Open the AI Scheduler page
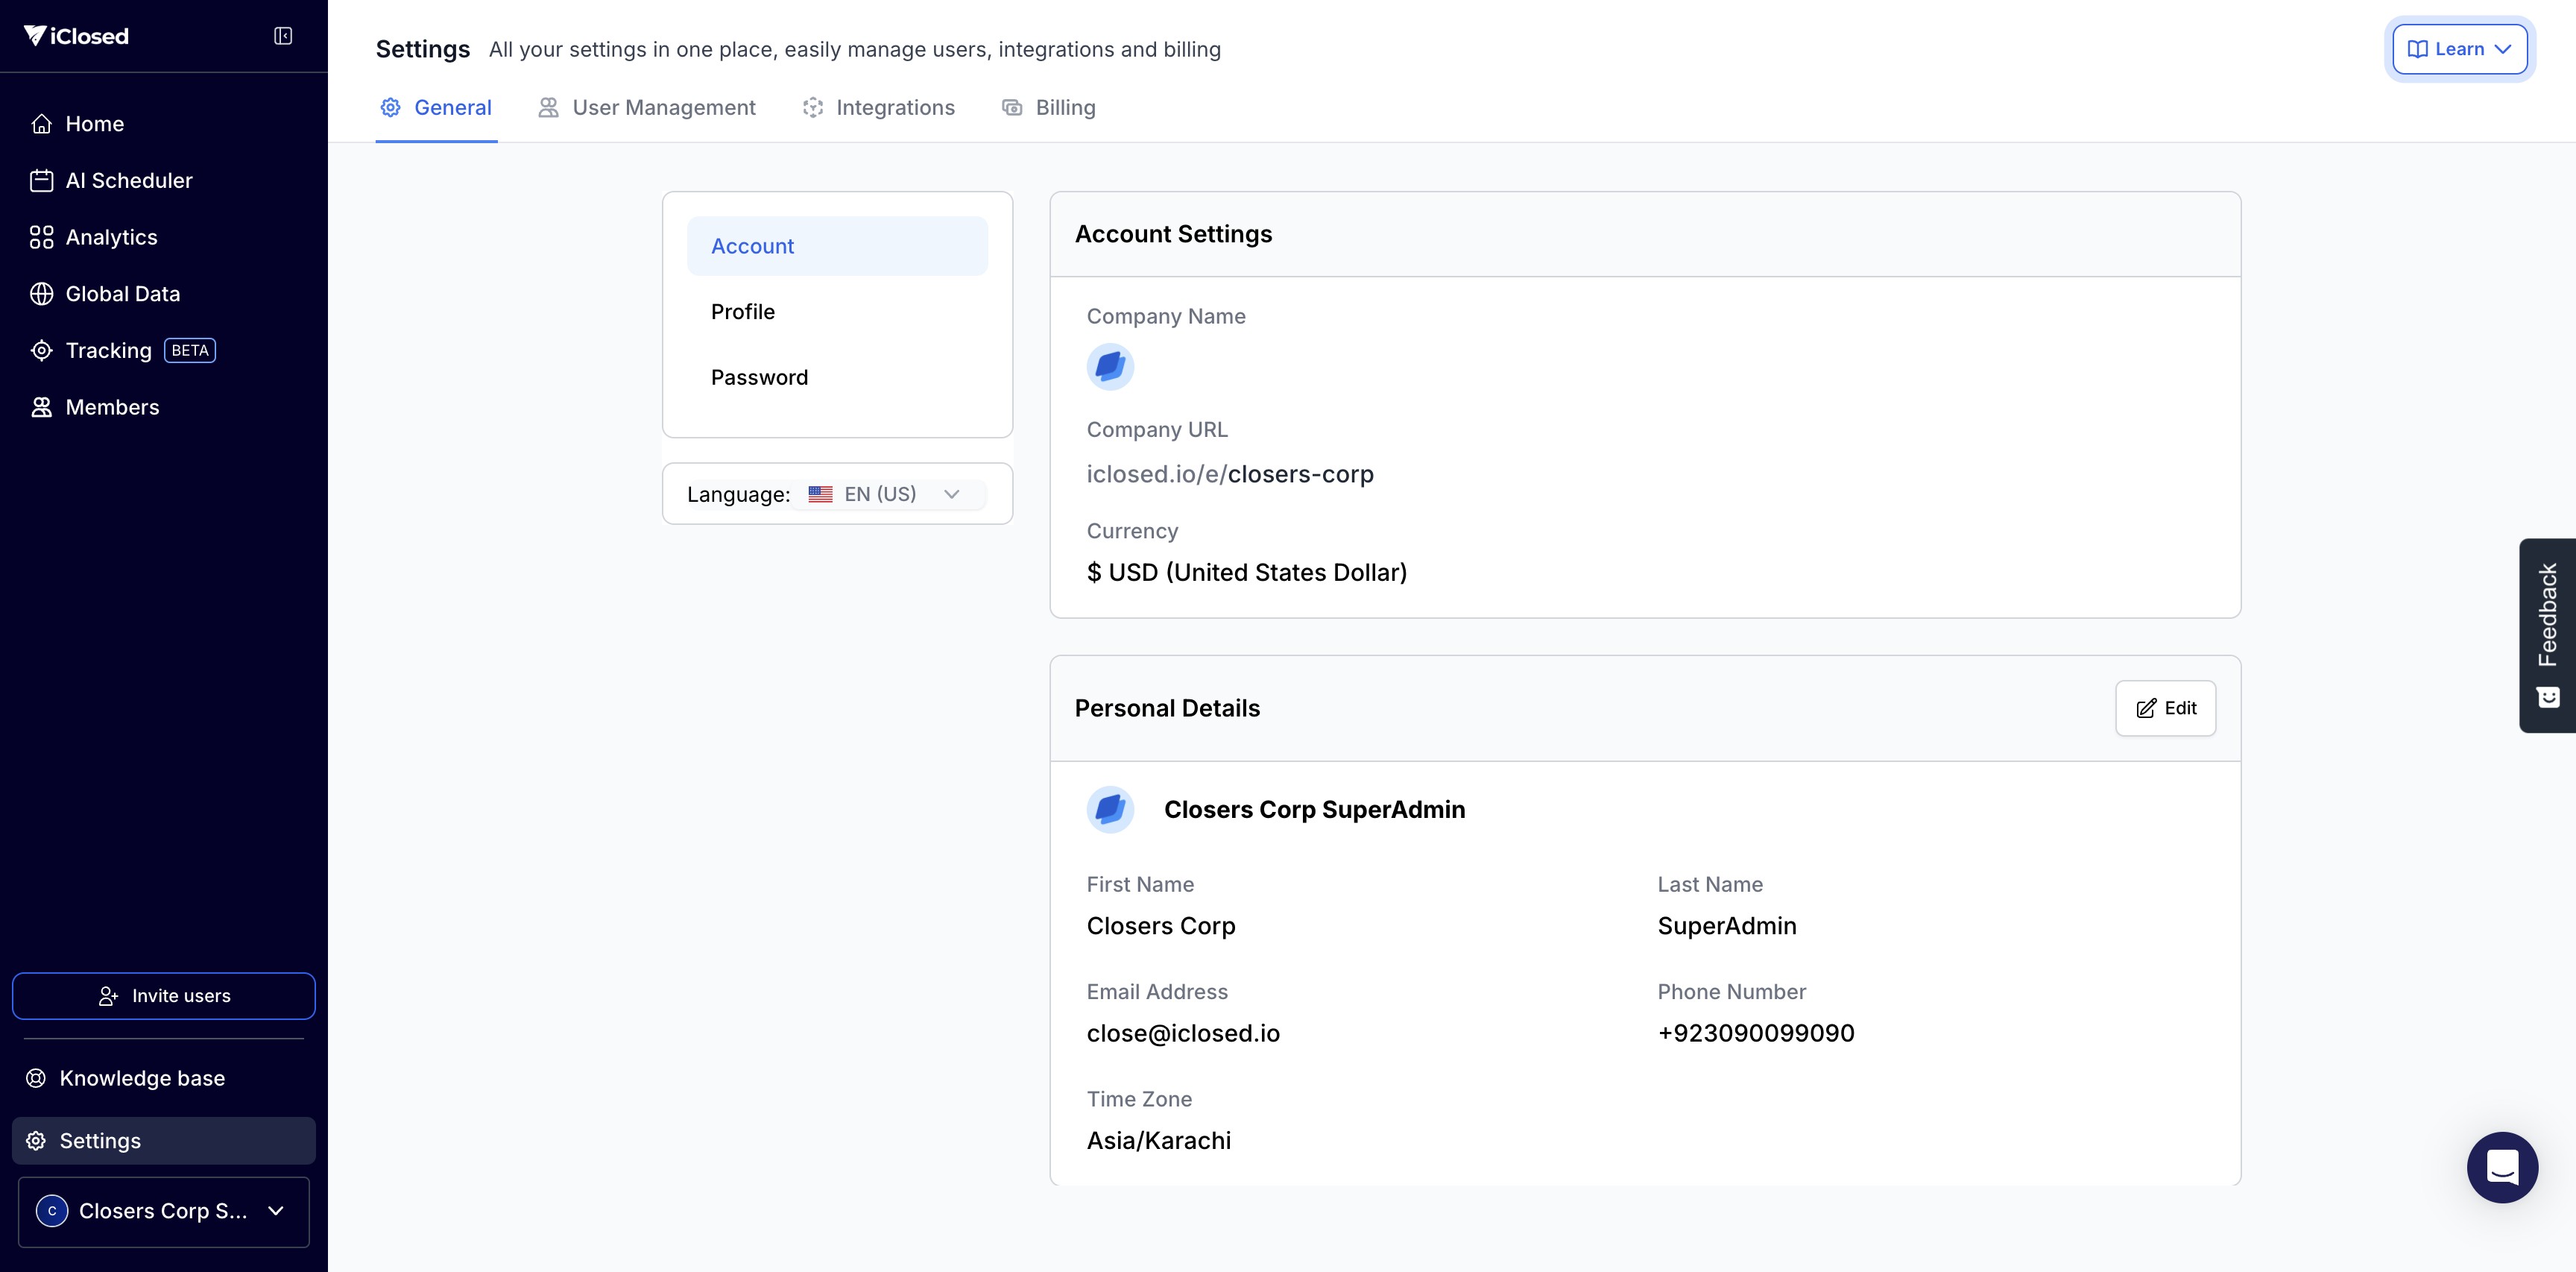 pos(128,181)
